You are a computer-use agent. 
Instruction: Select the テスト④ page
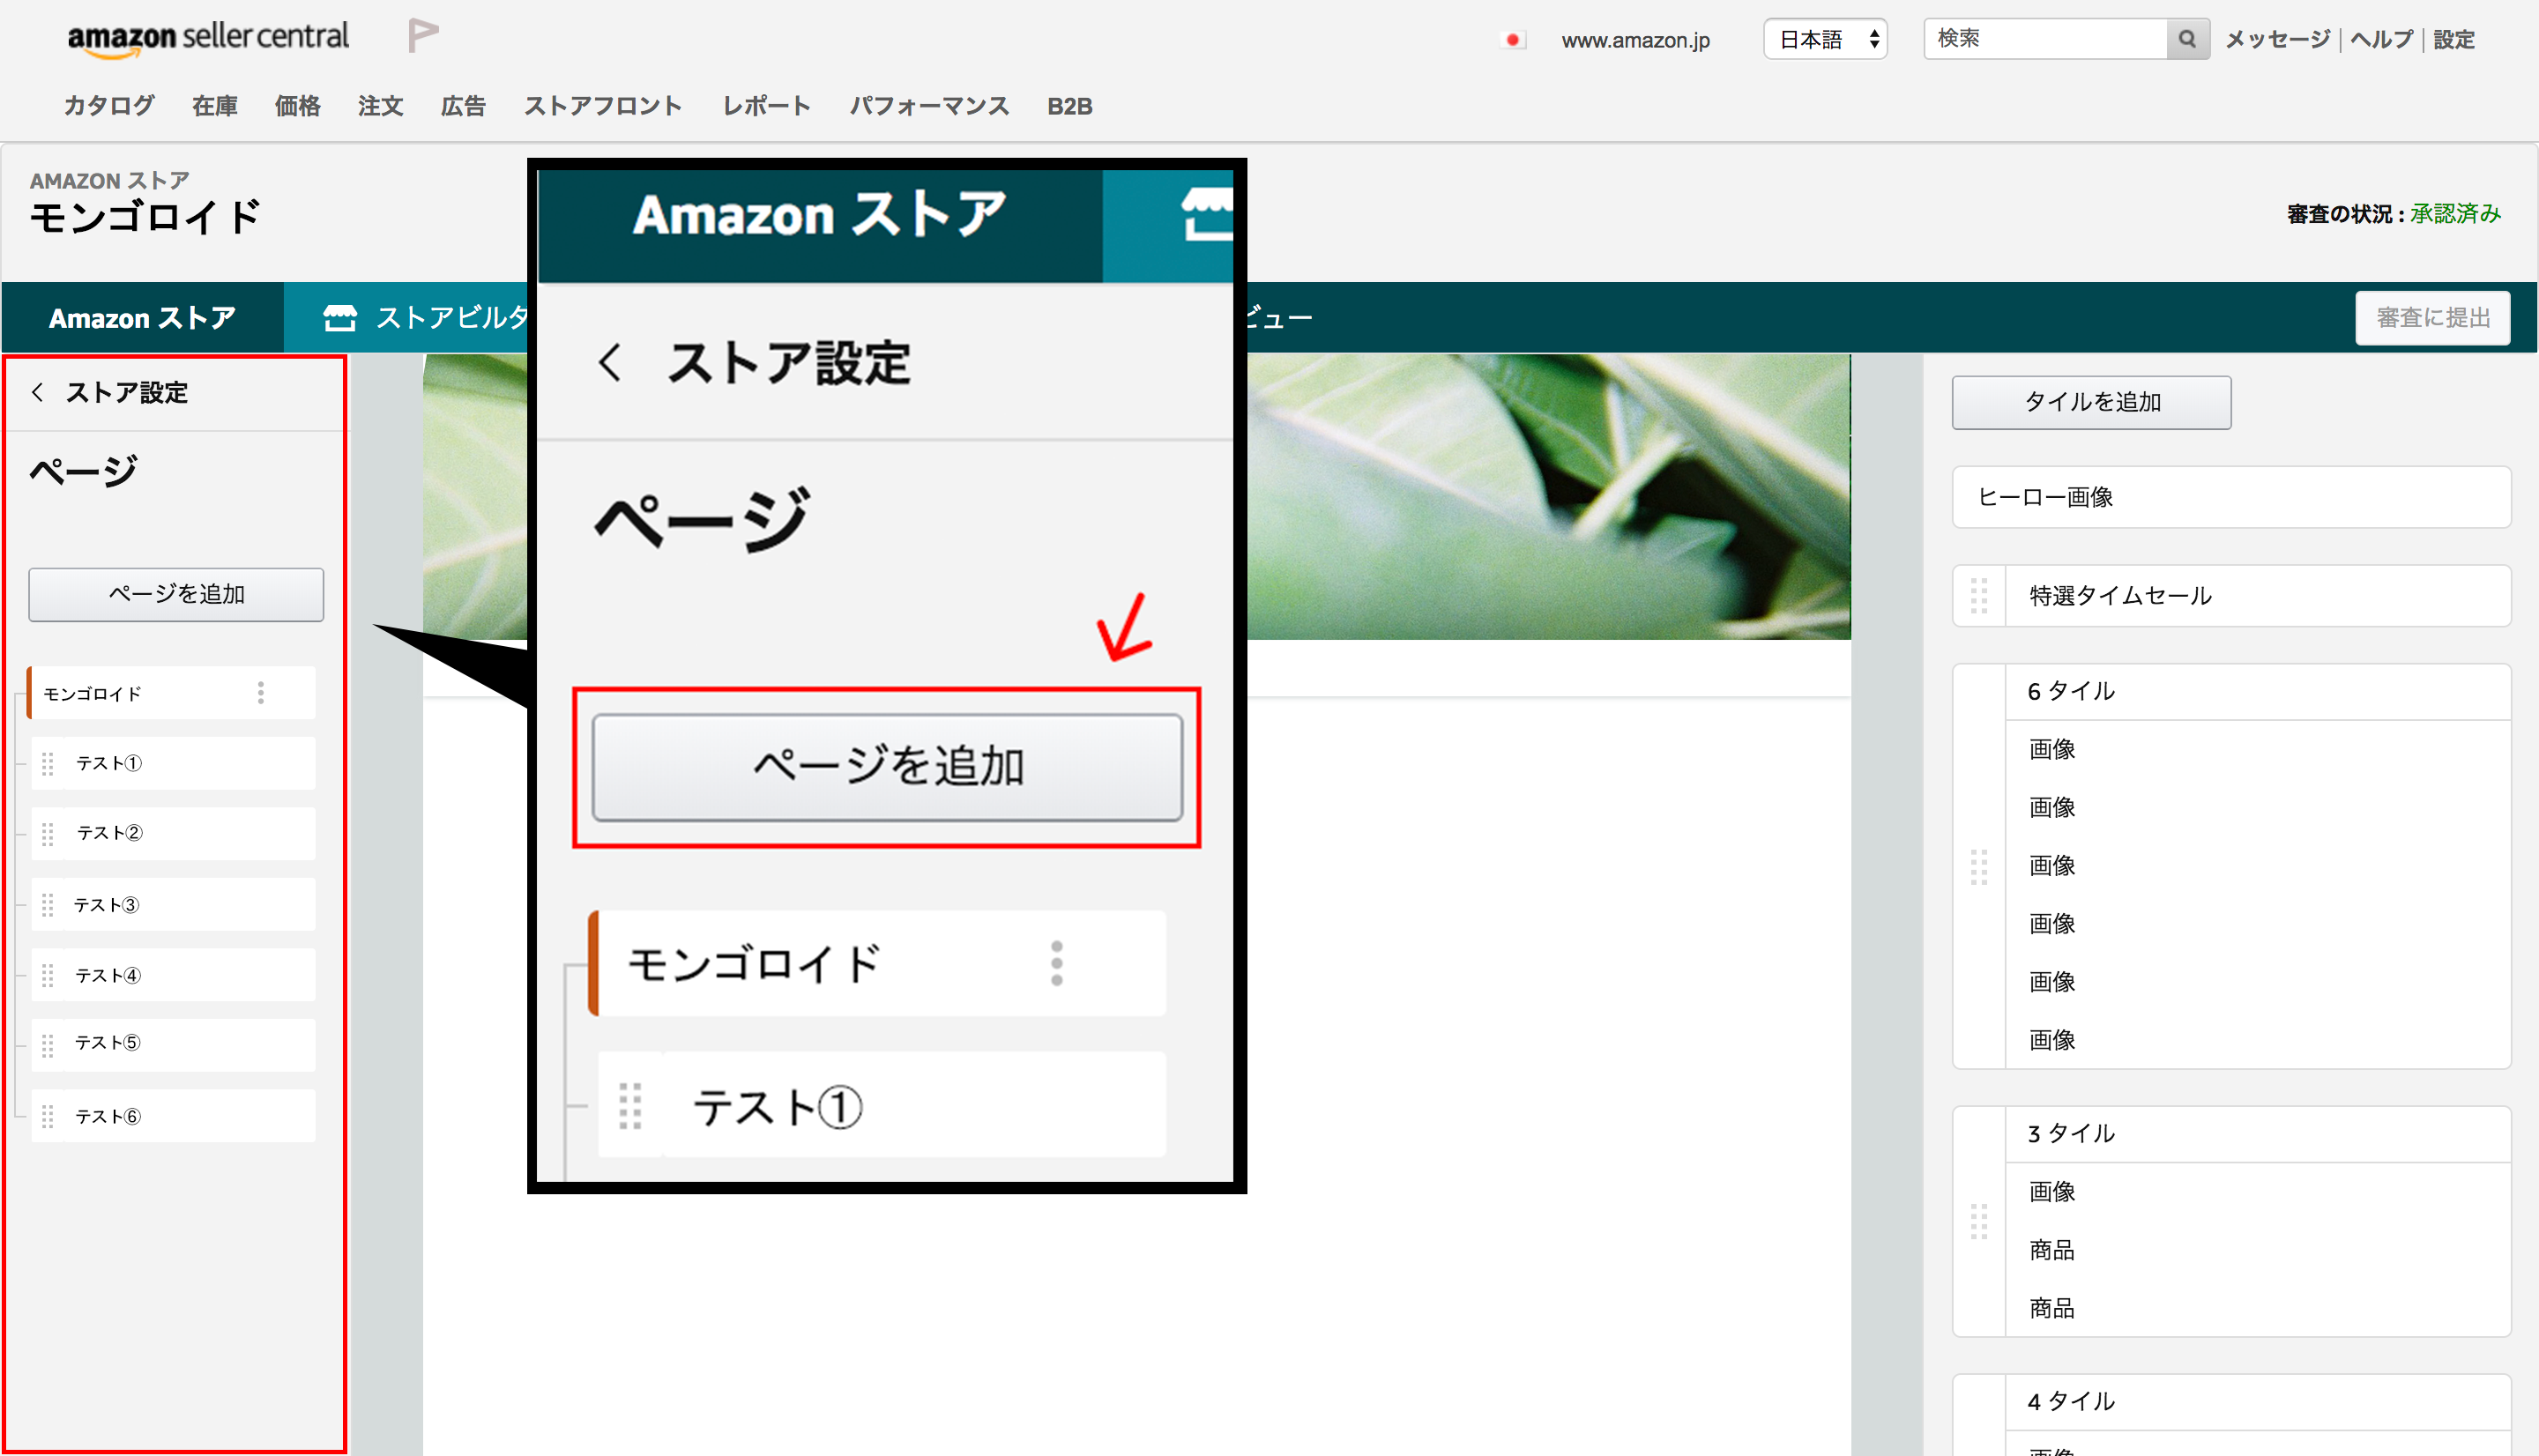pyautogui.click(x=174, y=975)
